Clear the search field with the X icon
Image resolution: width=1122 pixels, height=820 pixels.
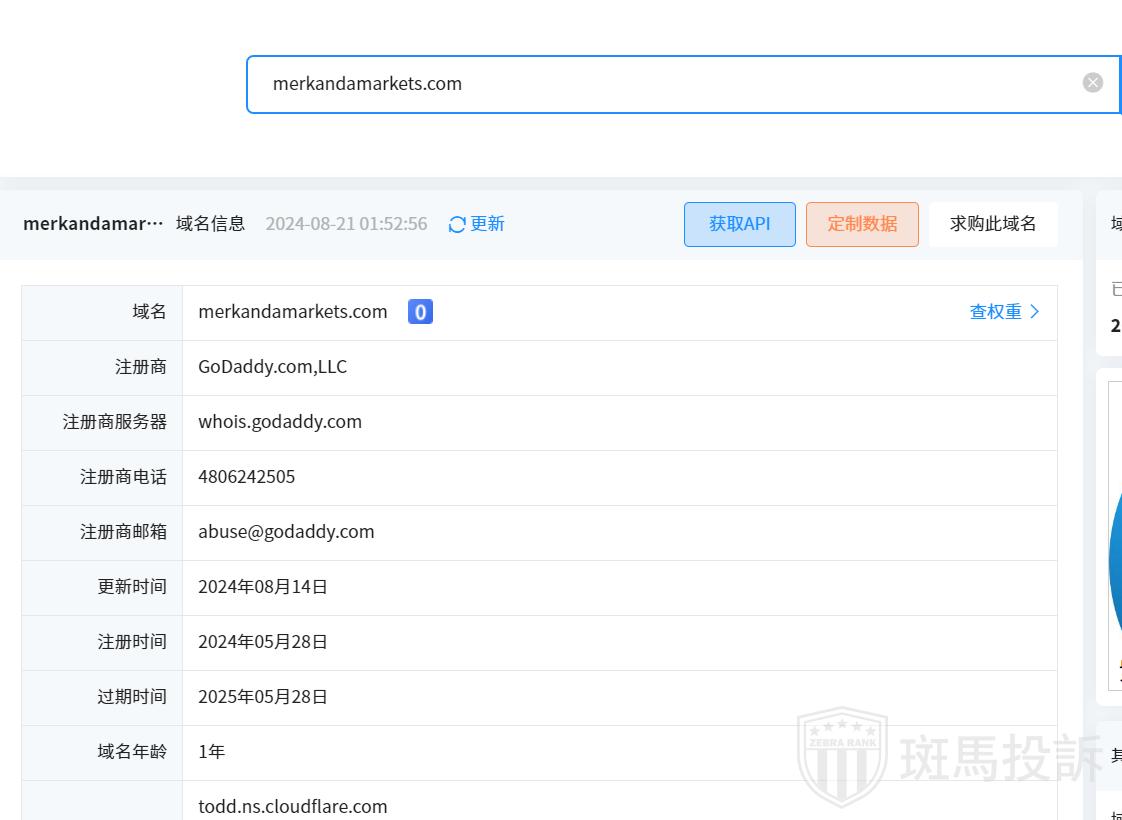tap(1092, 83)
